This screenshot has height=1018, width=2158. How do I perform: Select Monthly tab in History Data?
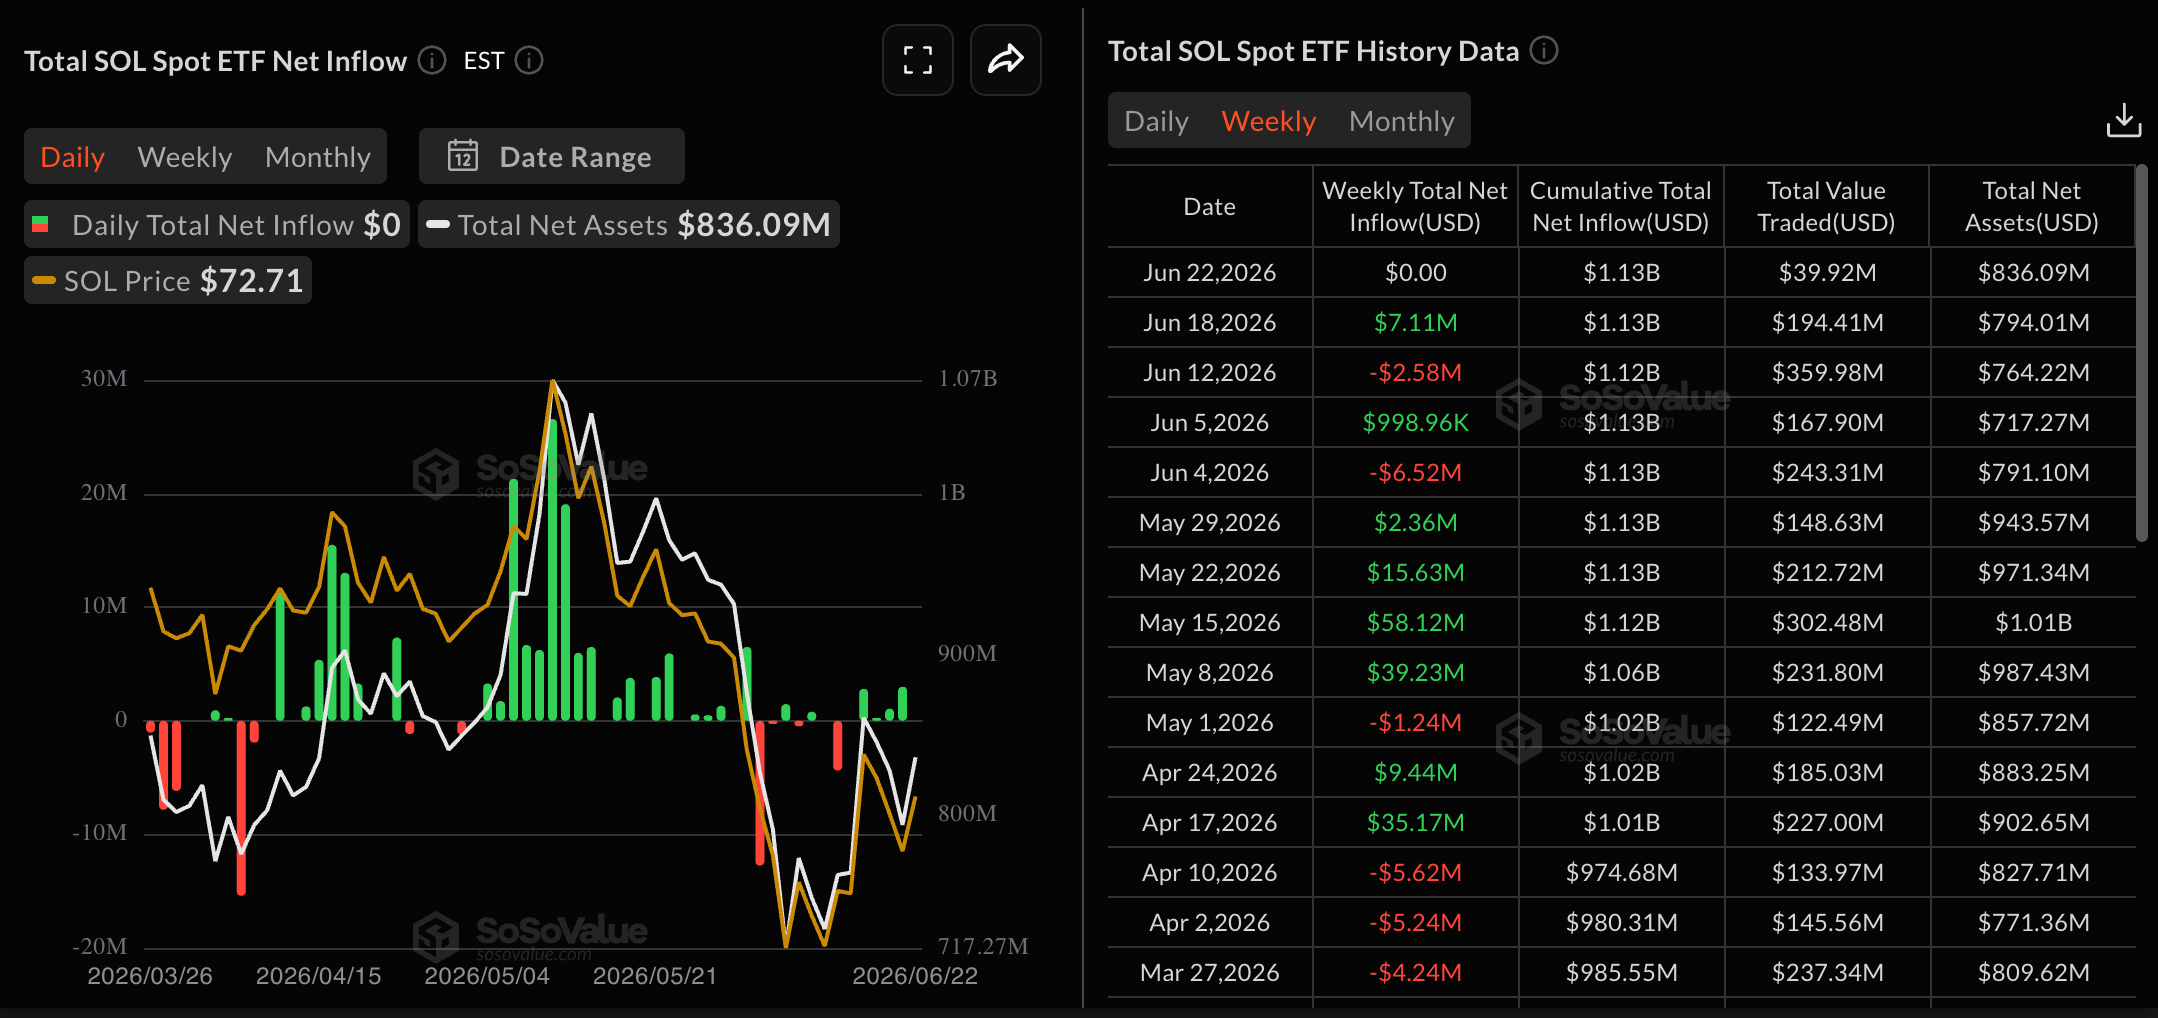pyautogui.click(x=1401, y=121)
